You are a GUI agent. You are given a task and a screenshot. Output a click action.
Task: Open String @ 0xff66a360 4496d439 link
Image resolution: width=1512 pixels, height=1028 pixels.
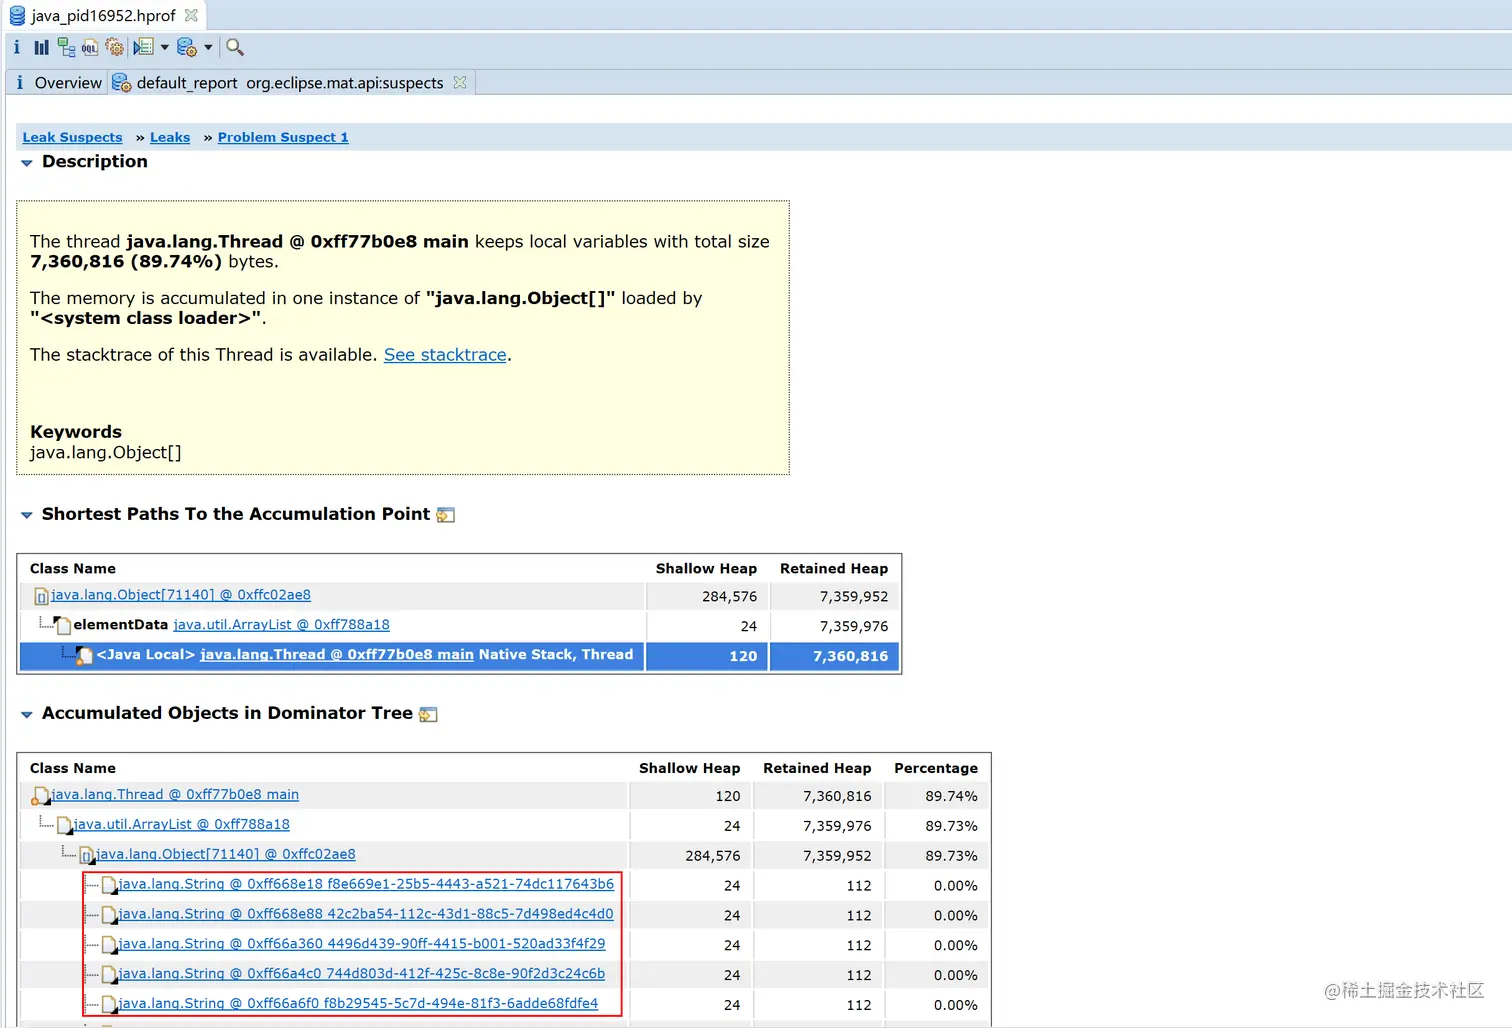tap(362, 944)
